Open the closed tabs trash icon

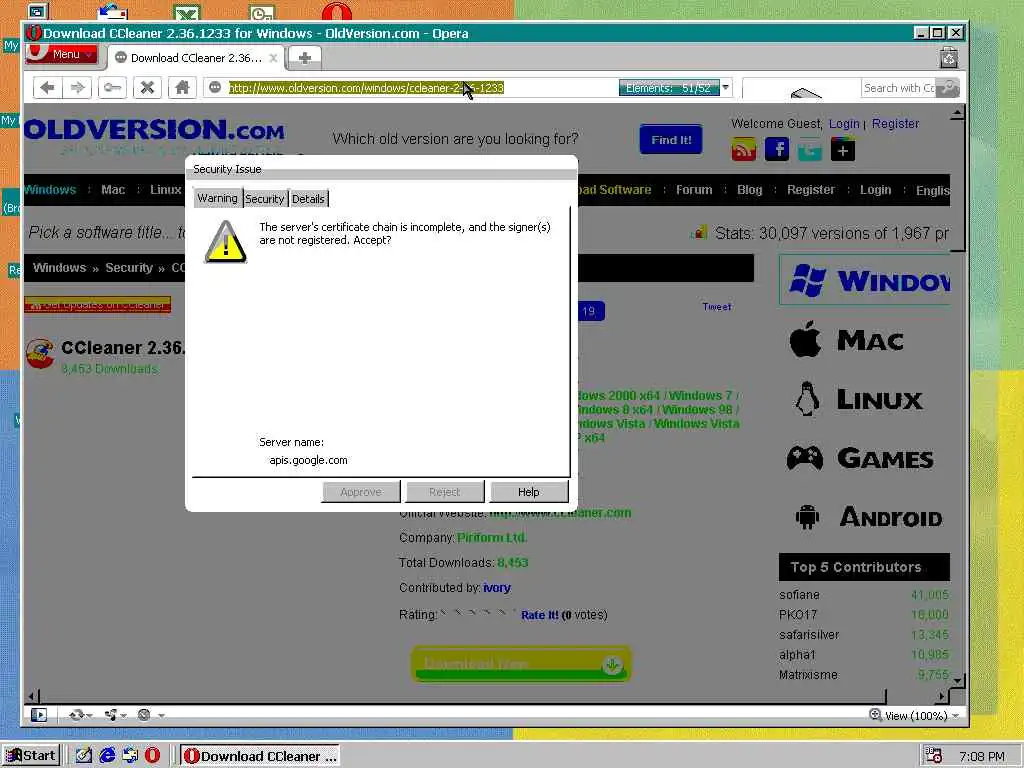949,58
